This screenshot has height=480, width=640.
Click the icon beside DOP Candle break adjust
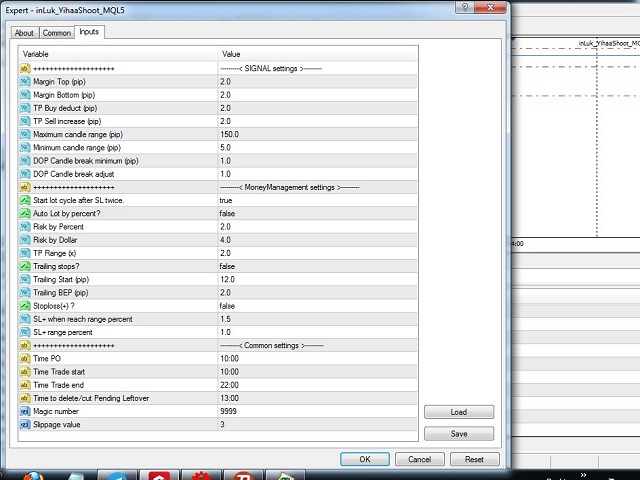tap(25, 174)
